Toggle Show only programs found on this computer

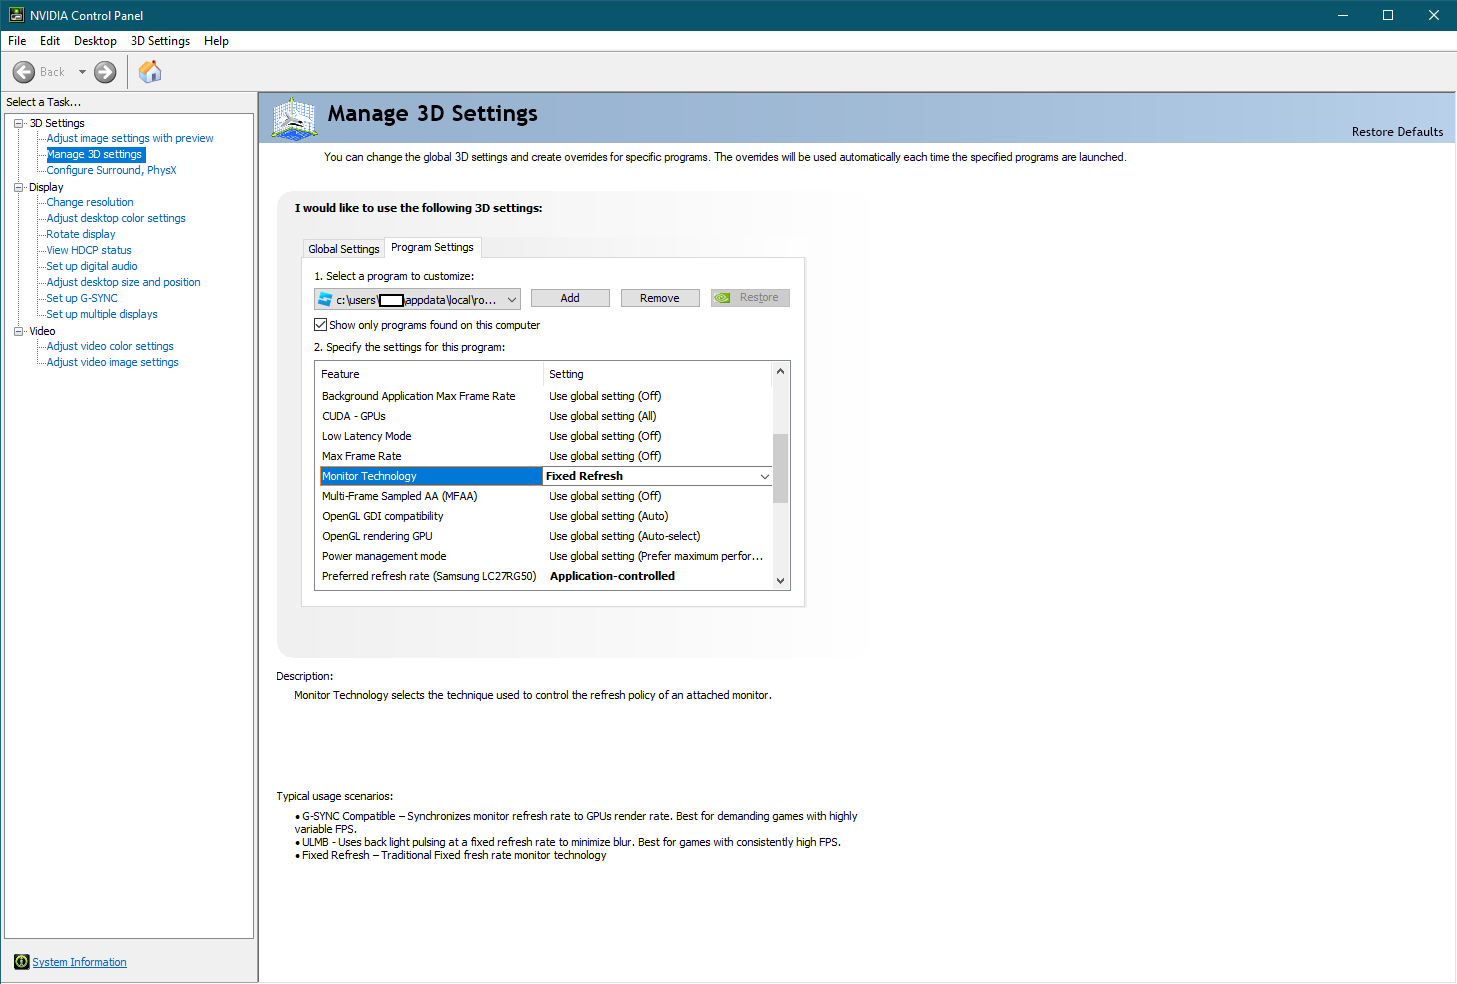click(321, 325)
